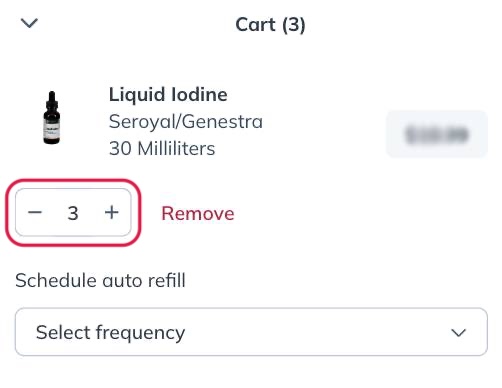502x388 pixels.
Task: Click the blurred price badge
Action: tap(437, 134)
